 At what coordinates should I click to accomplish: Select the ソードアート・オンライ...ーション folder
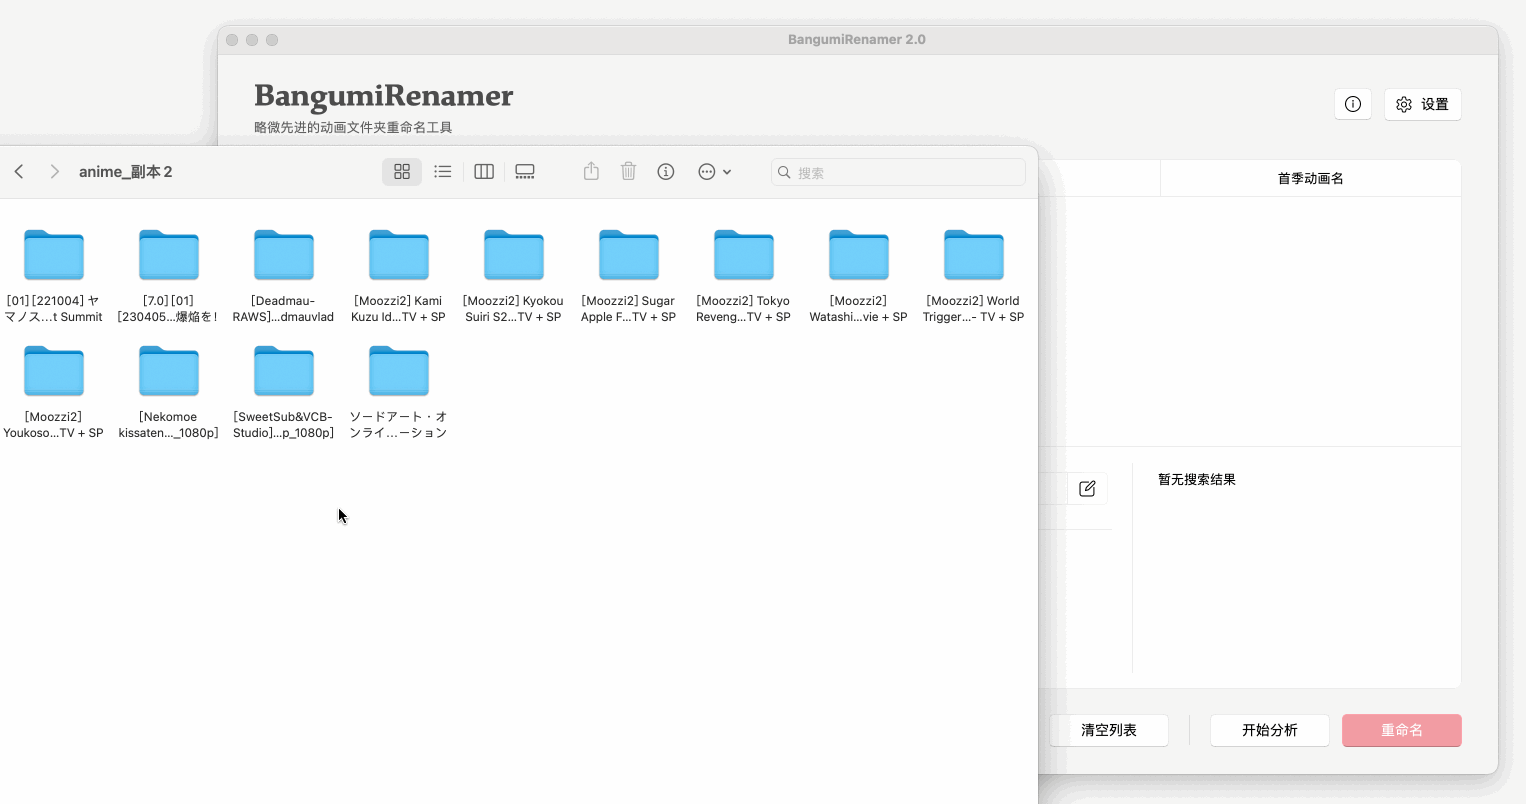[399, 391]
